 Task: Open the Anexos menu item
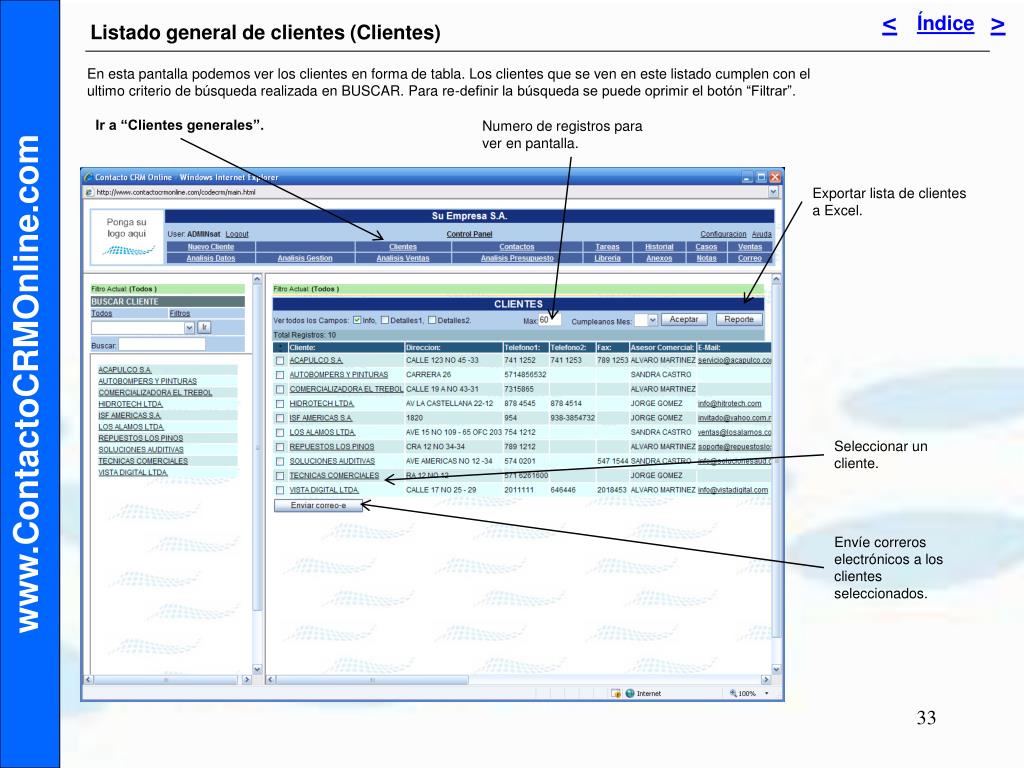659,258
